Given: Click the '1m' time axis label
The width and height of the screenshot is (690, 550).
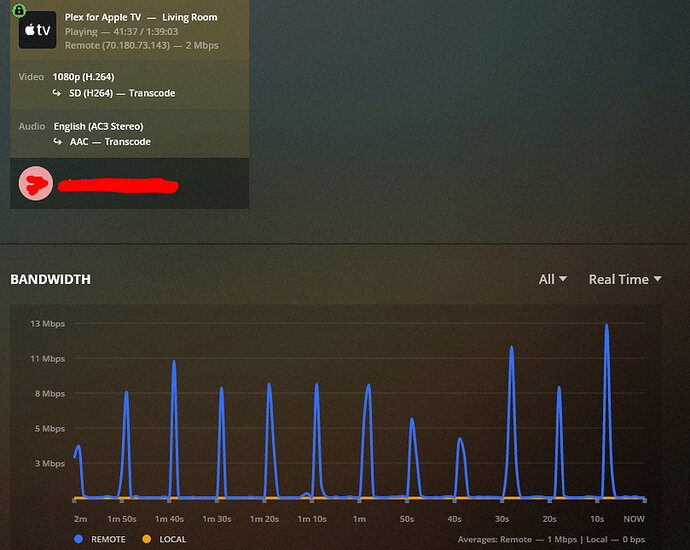Looking at the screenshot, I should coord(360,519).
